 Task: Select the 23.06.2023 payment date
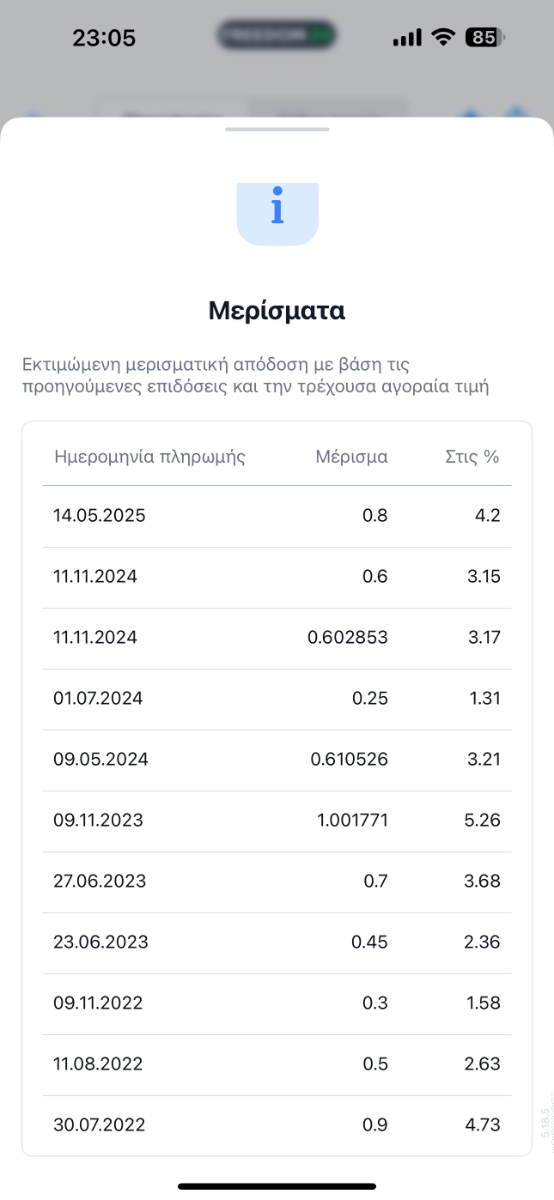point(100,942)
